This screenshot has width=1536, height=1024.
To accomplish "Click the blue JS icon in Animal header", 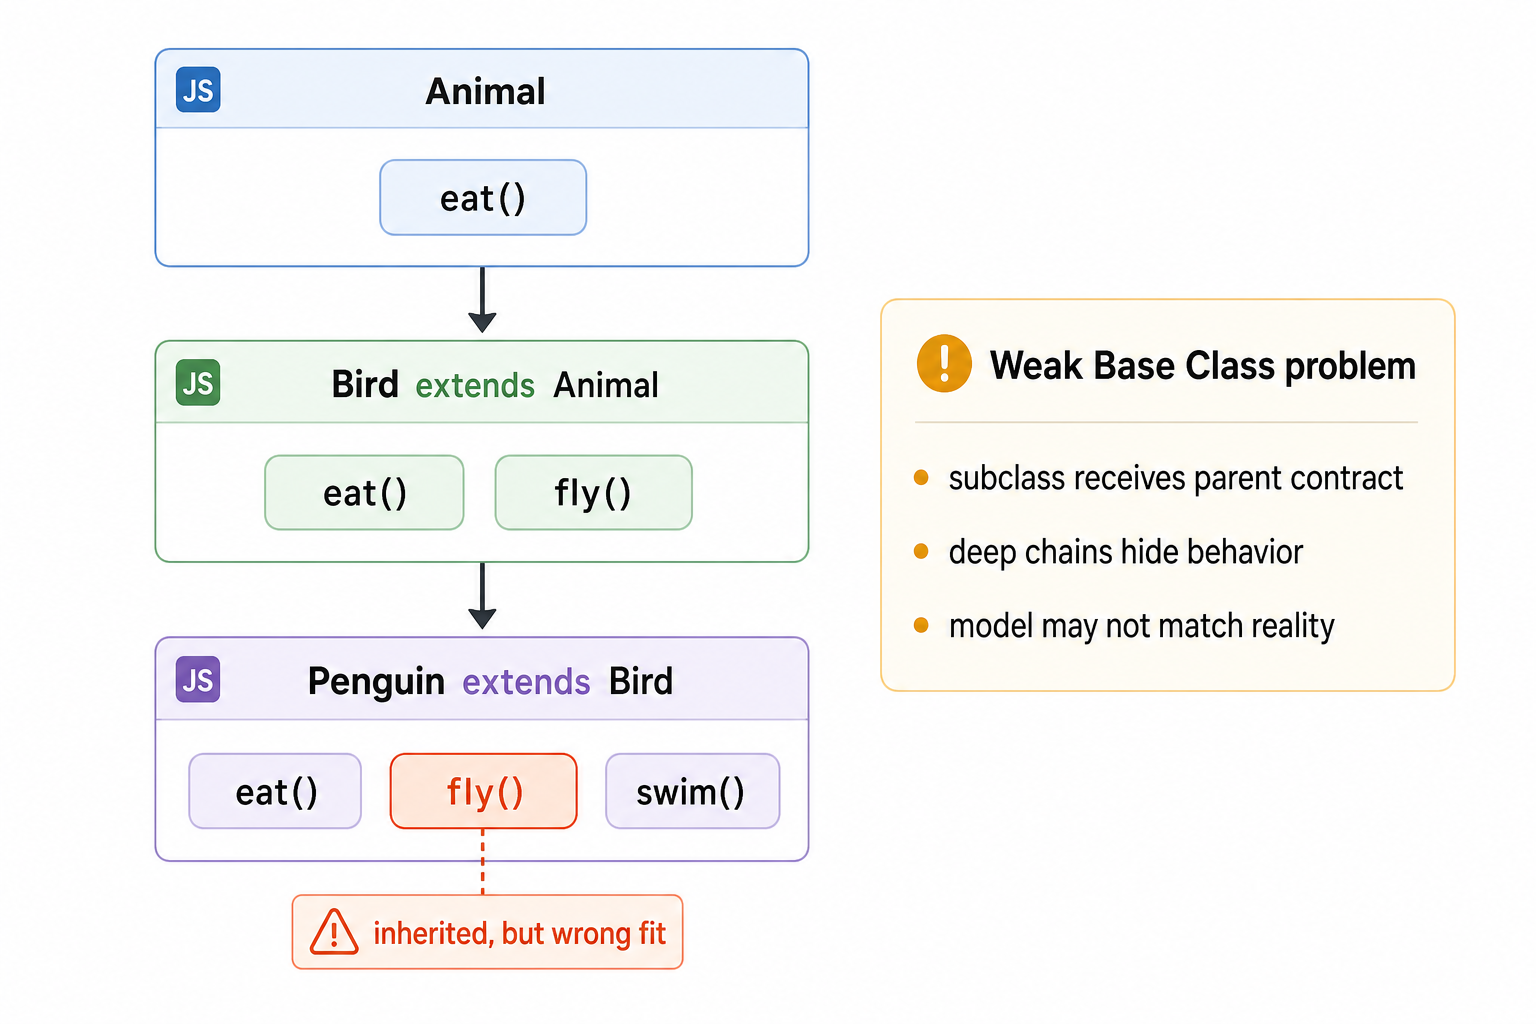I will [198, 90].
